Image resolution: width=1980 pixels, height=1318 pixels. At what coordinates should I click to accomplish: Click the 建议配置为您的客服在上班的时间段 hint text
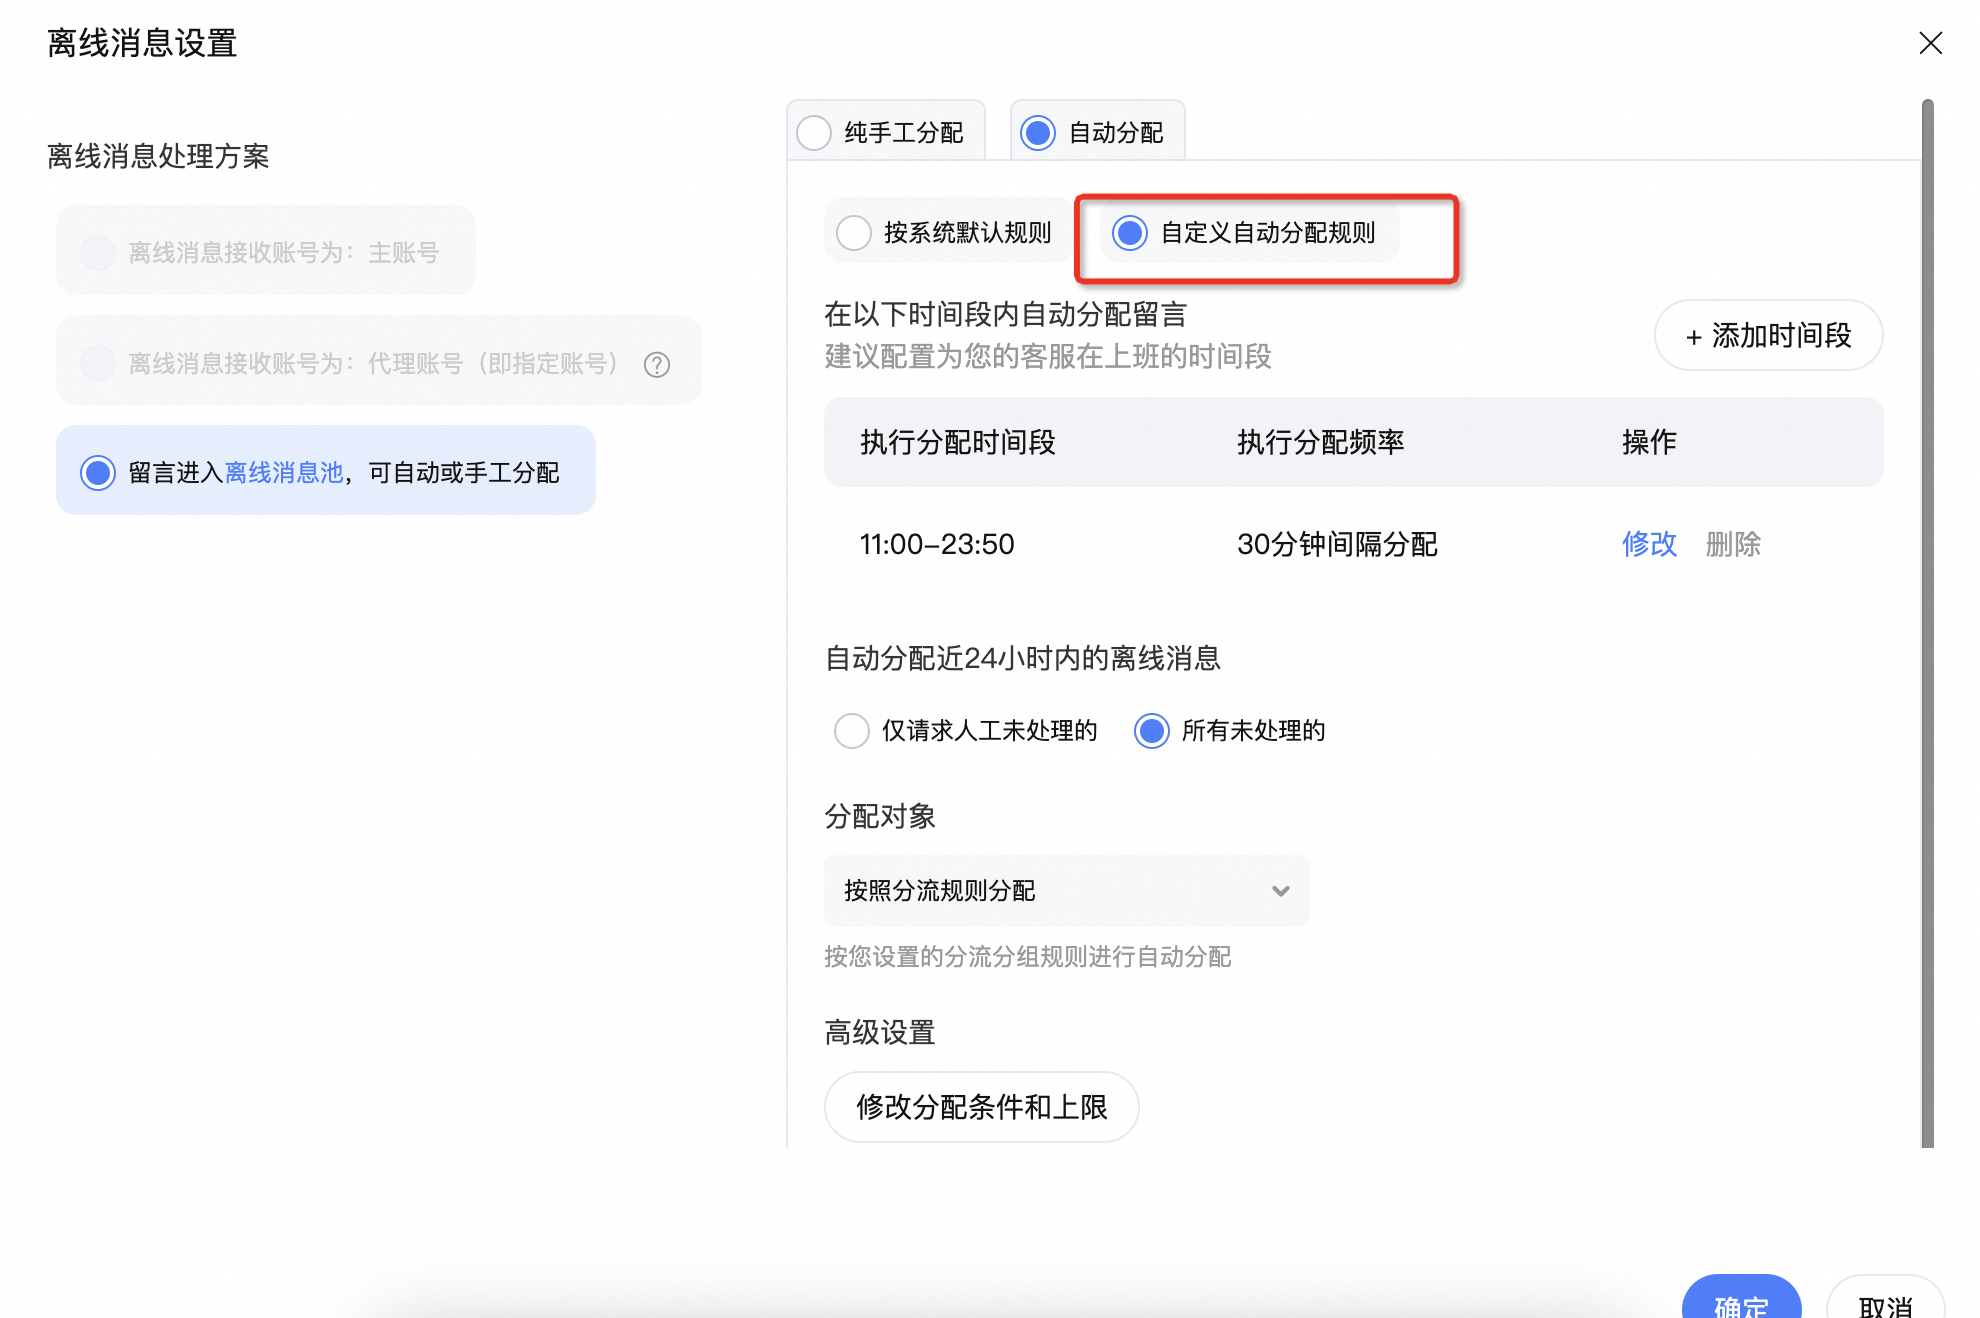click(x=1047, y=356)
